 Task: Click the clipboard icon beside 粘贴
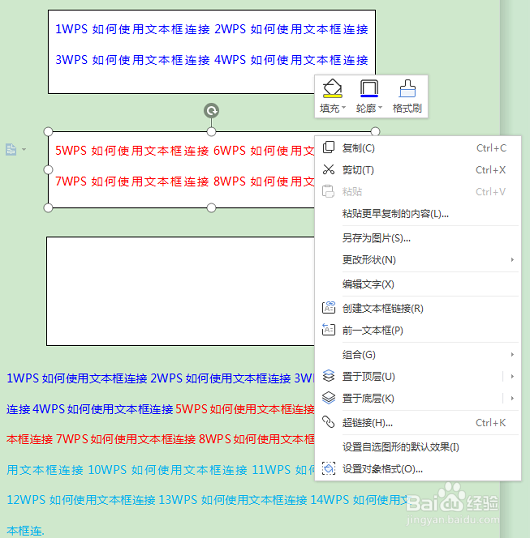[328, 191]
